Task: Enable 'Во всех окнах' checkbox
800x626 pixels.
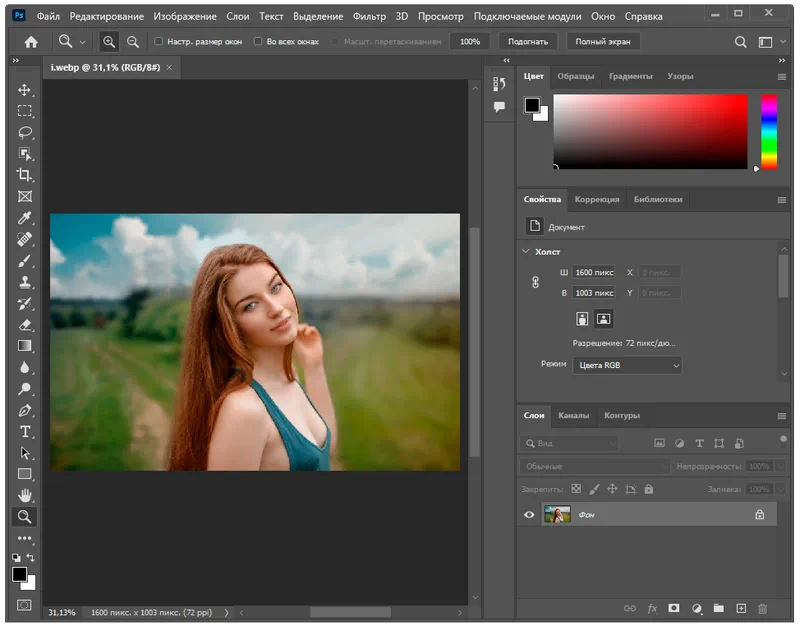Action: point(258,41)
